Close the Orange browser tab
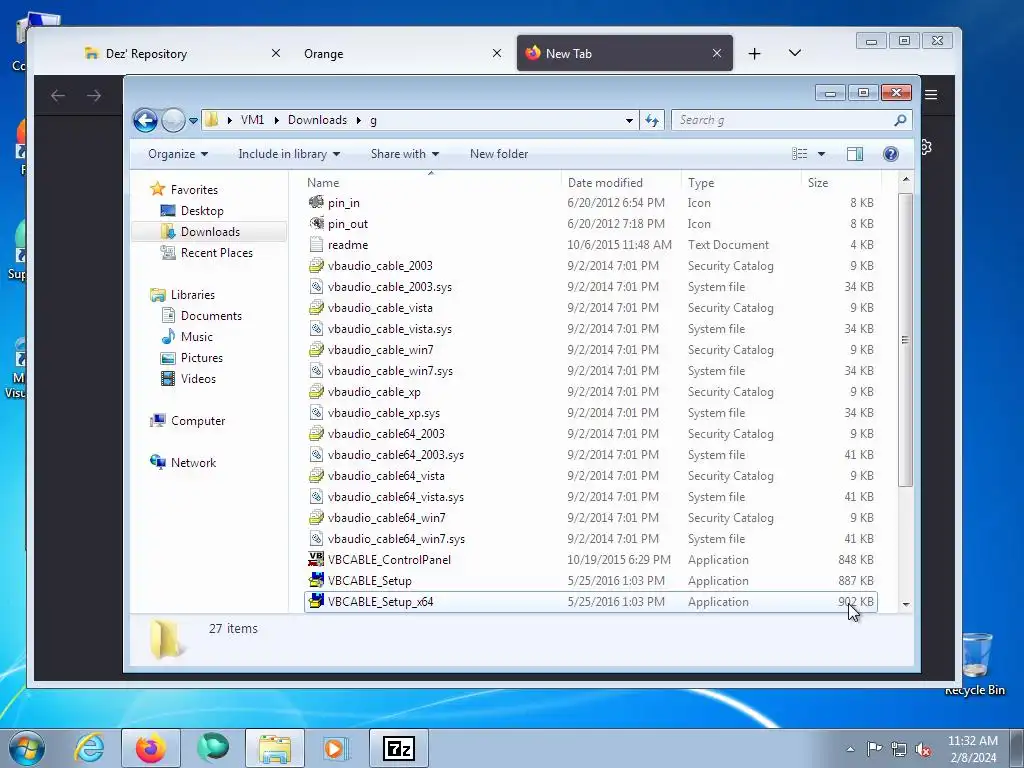This screenshot has height=768, width=1024. point(497,54)
